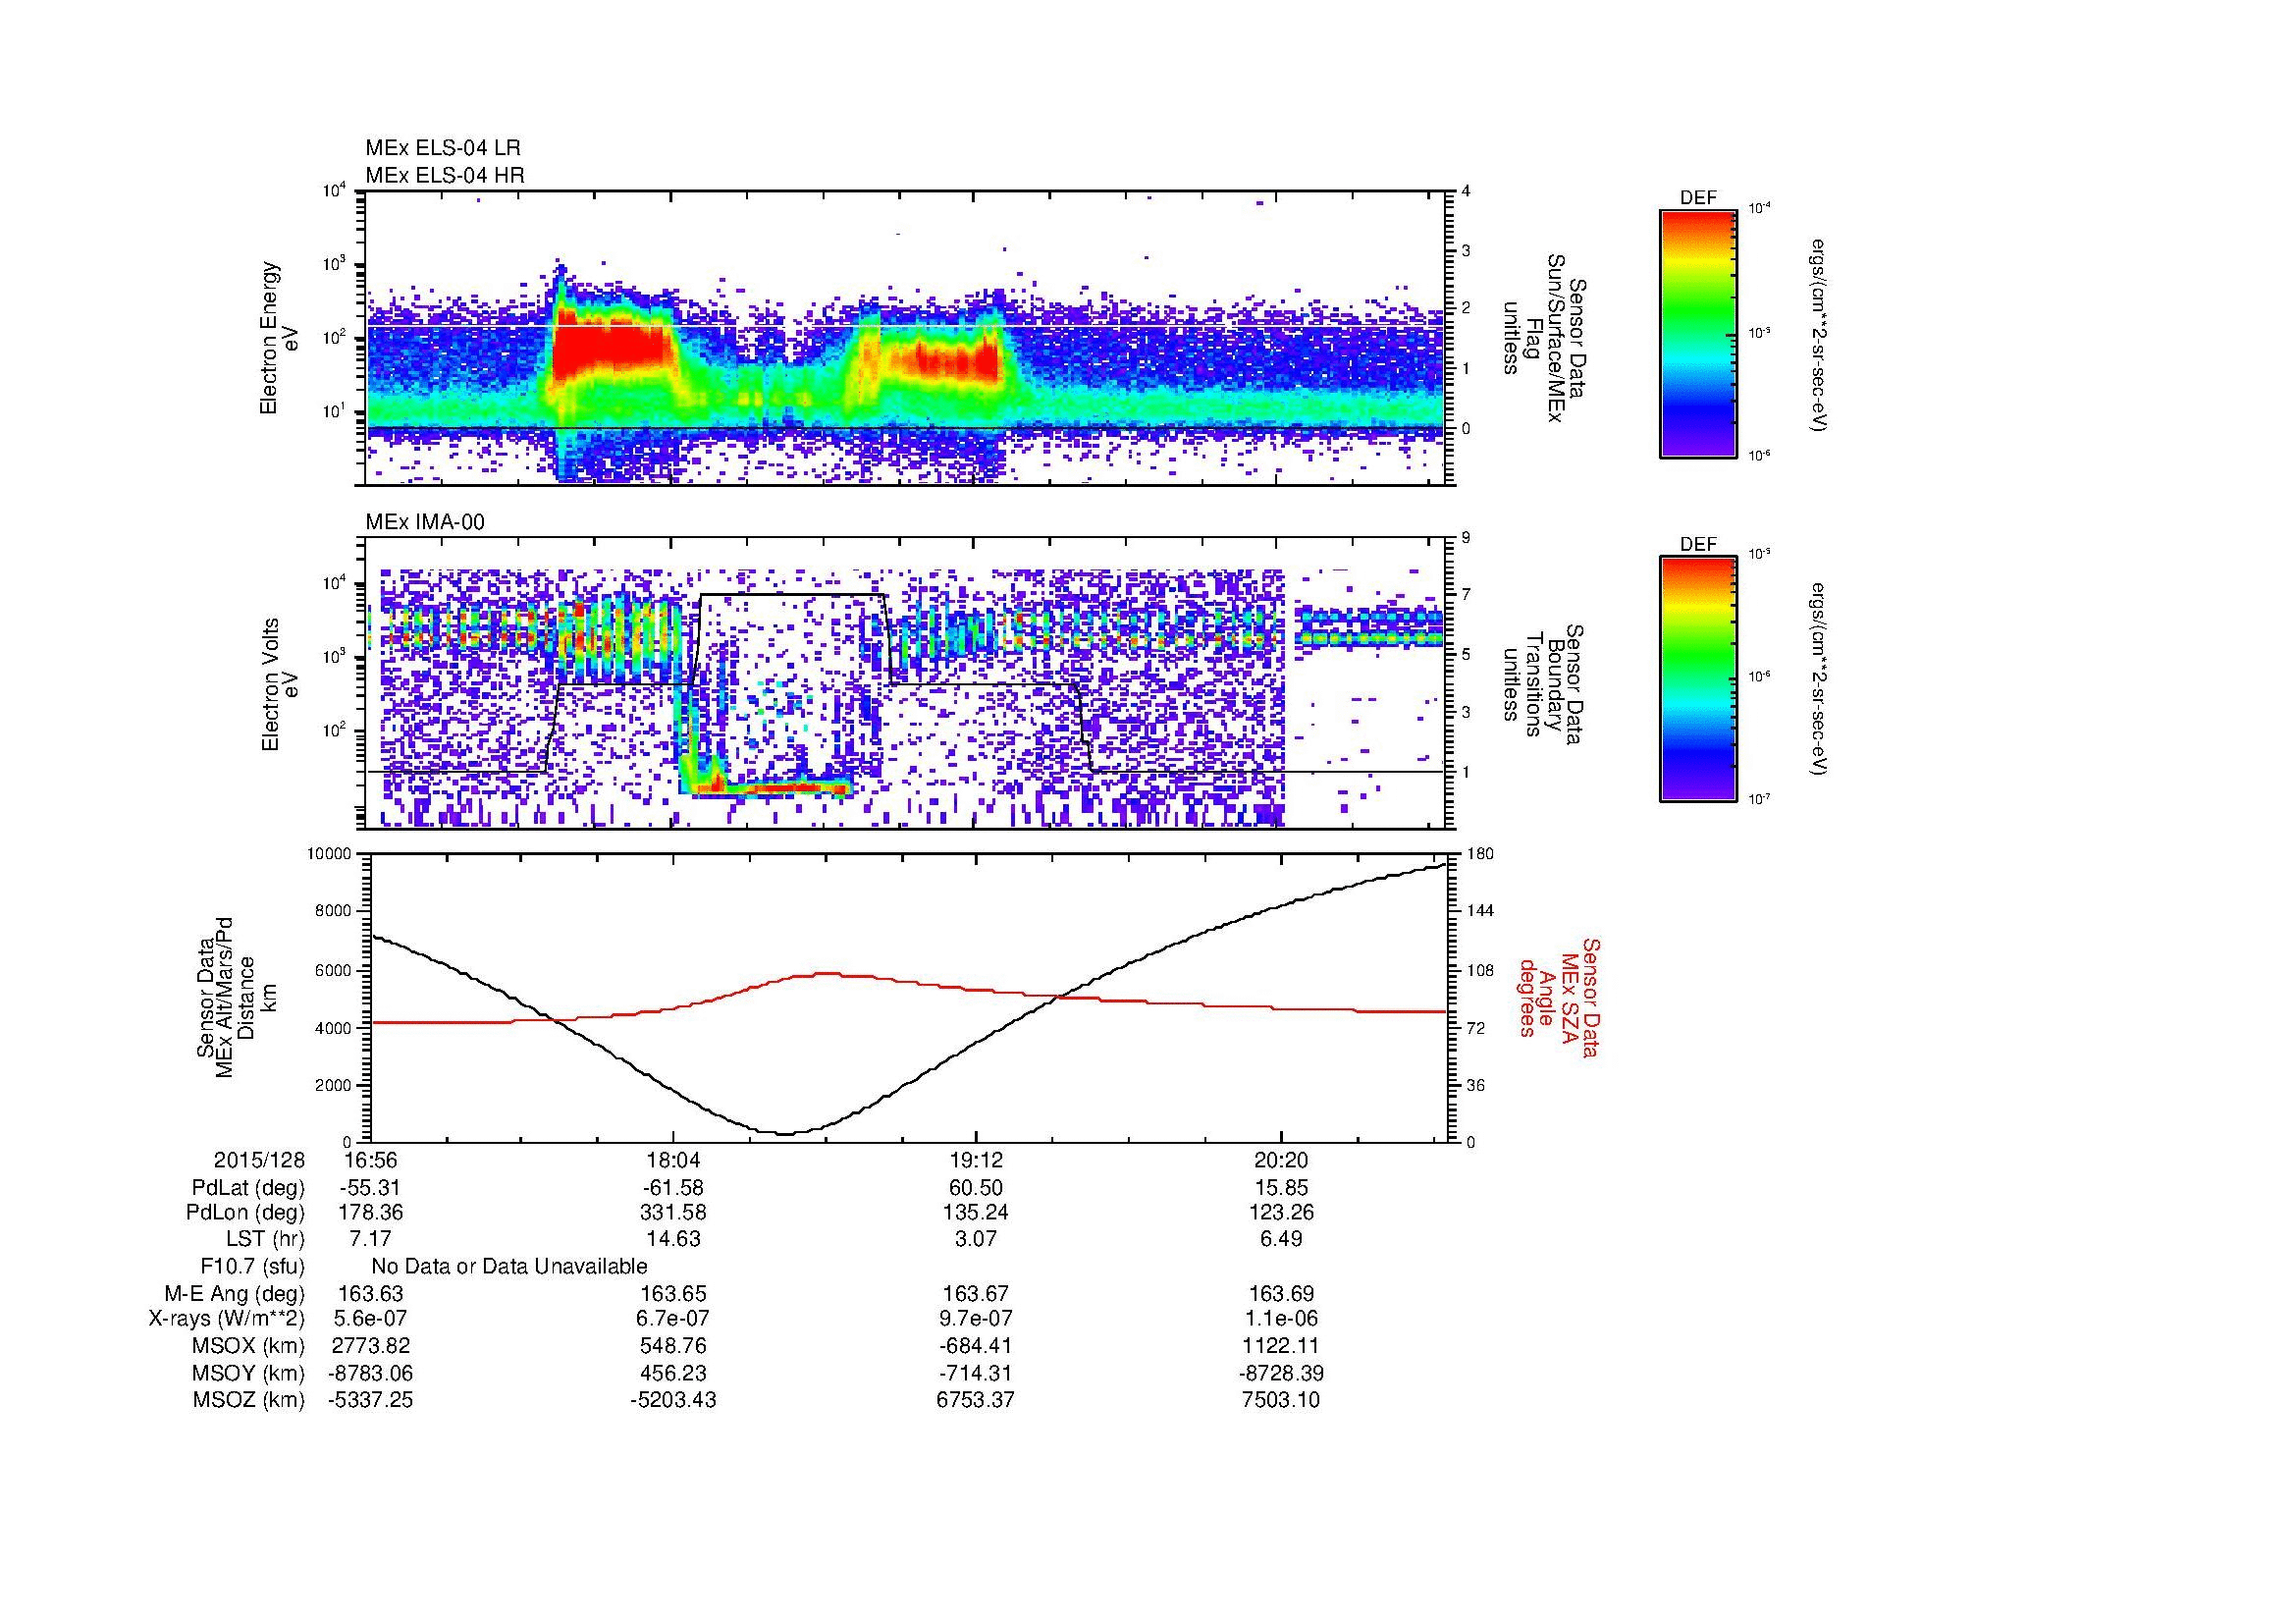The image size is (2296, 1623).
Task: Click the top DEF color bar
Action: pos(1698,334)
